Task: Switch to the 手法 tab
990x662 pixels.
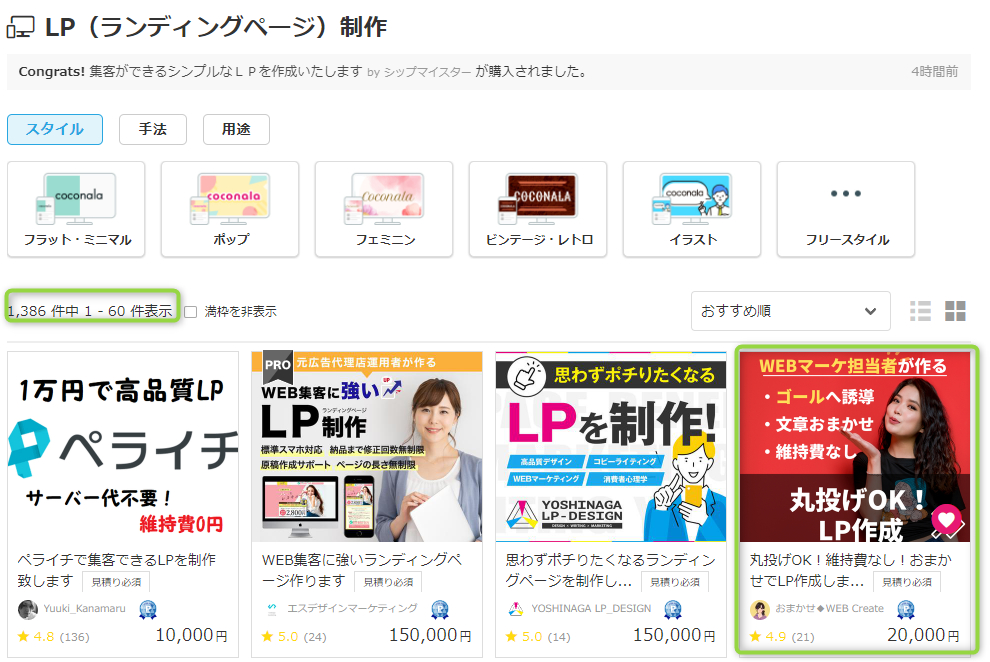Action: click(x=153, y=129)
